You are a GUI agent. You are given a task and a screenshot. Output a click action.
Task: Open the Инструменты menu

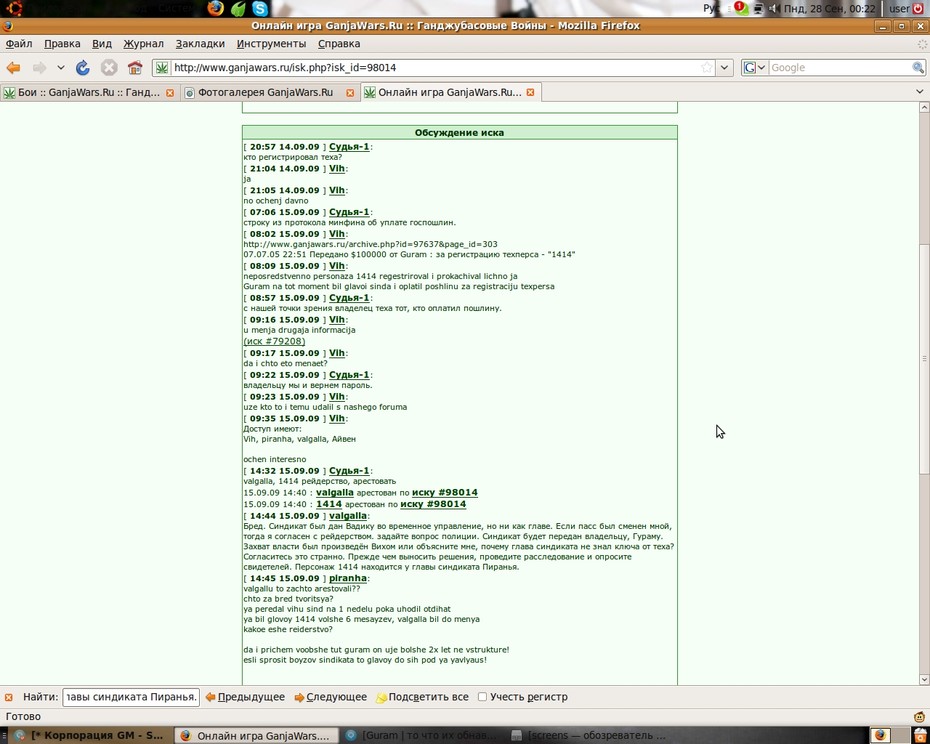pos(271,44)
